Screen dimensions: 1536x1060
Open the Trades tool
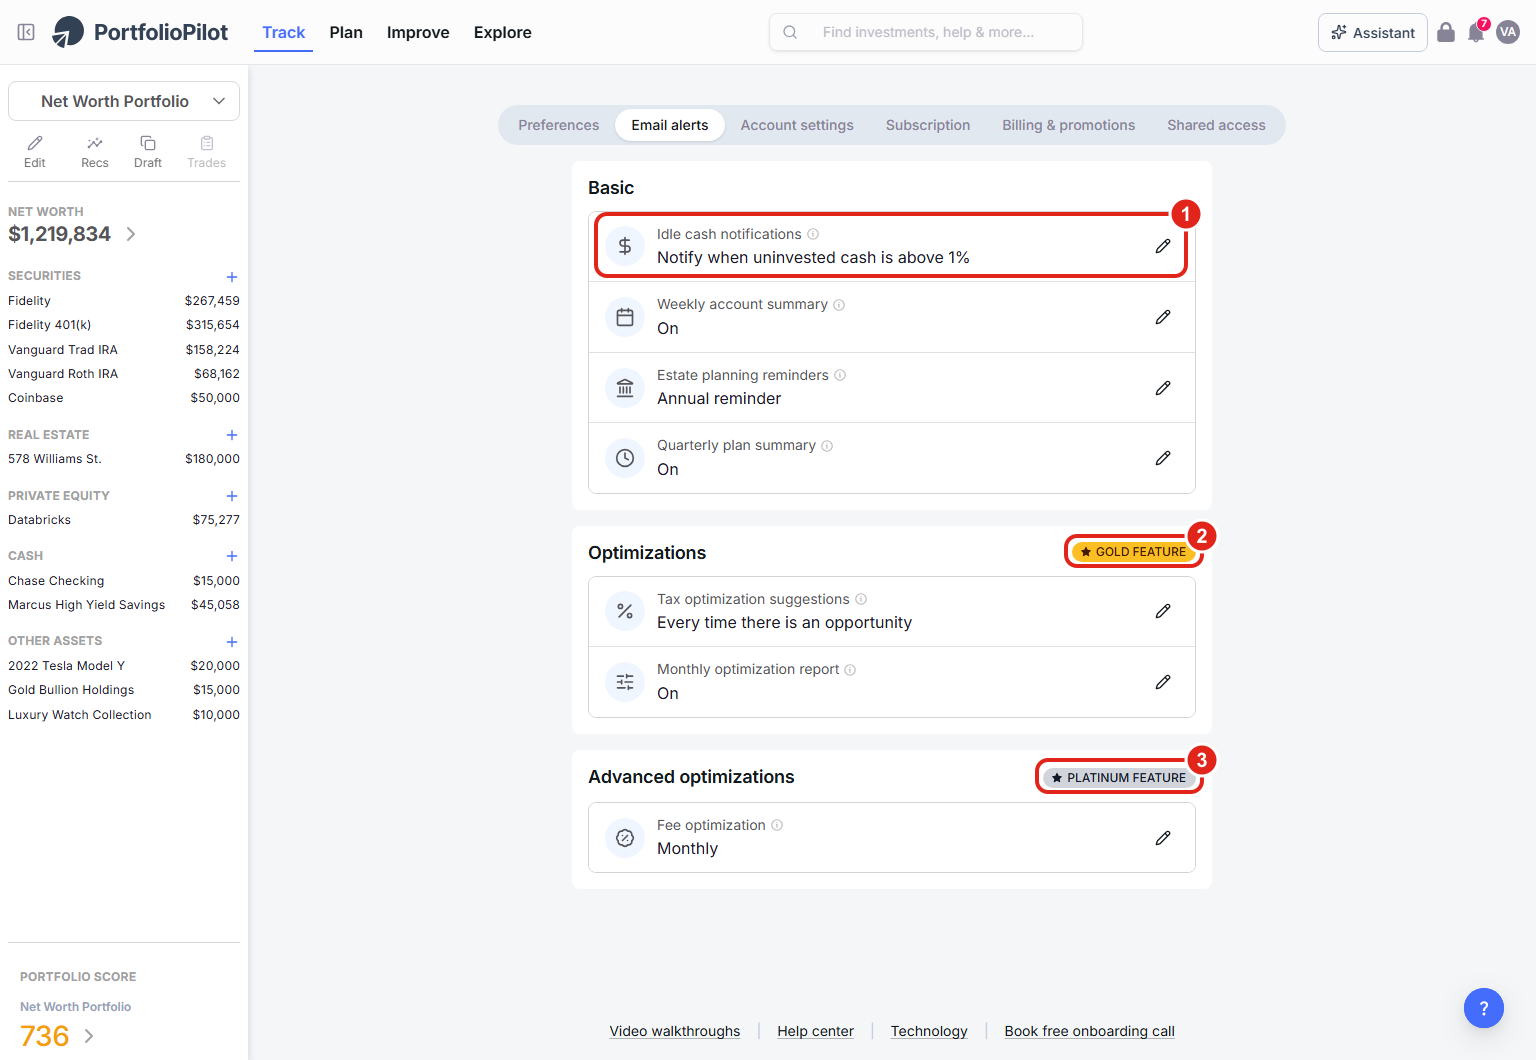coord(207,152)
